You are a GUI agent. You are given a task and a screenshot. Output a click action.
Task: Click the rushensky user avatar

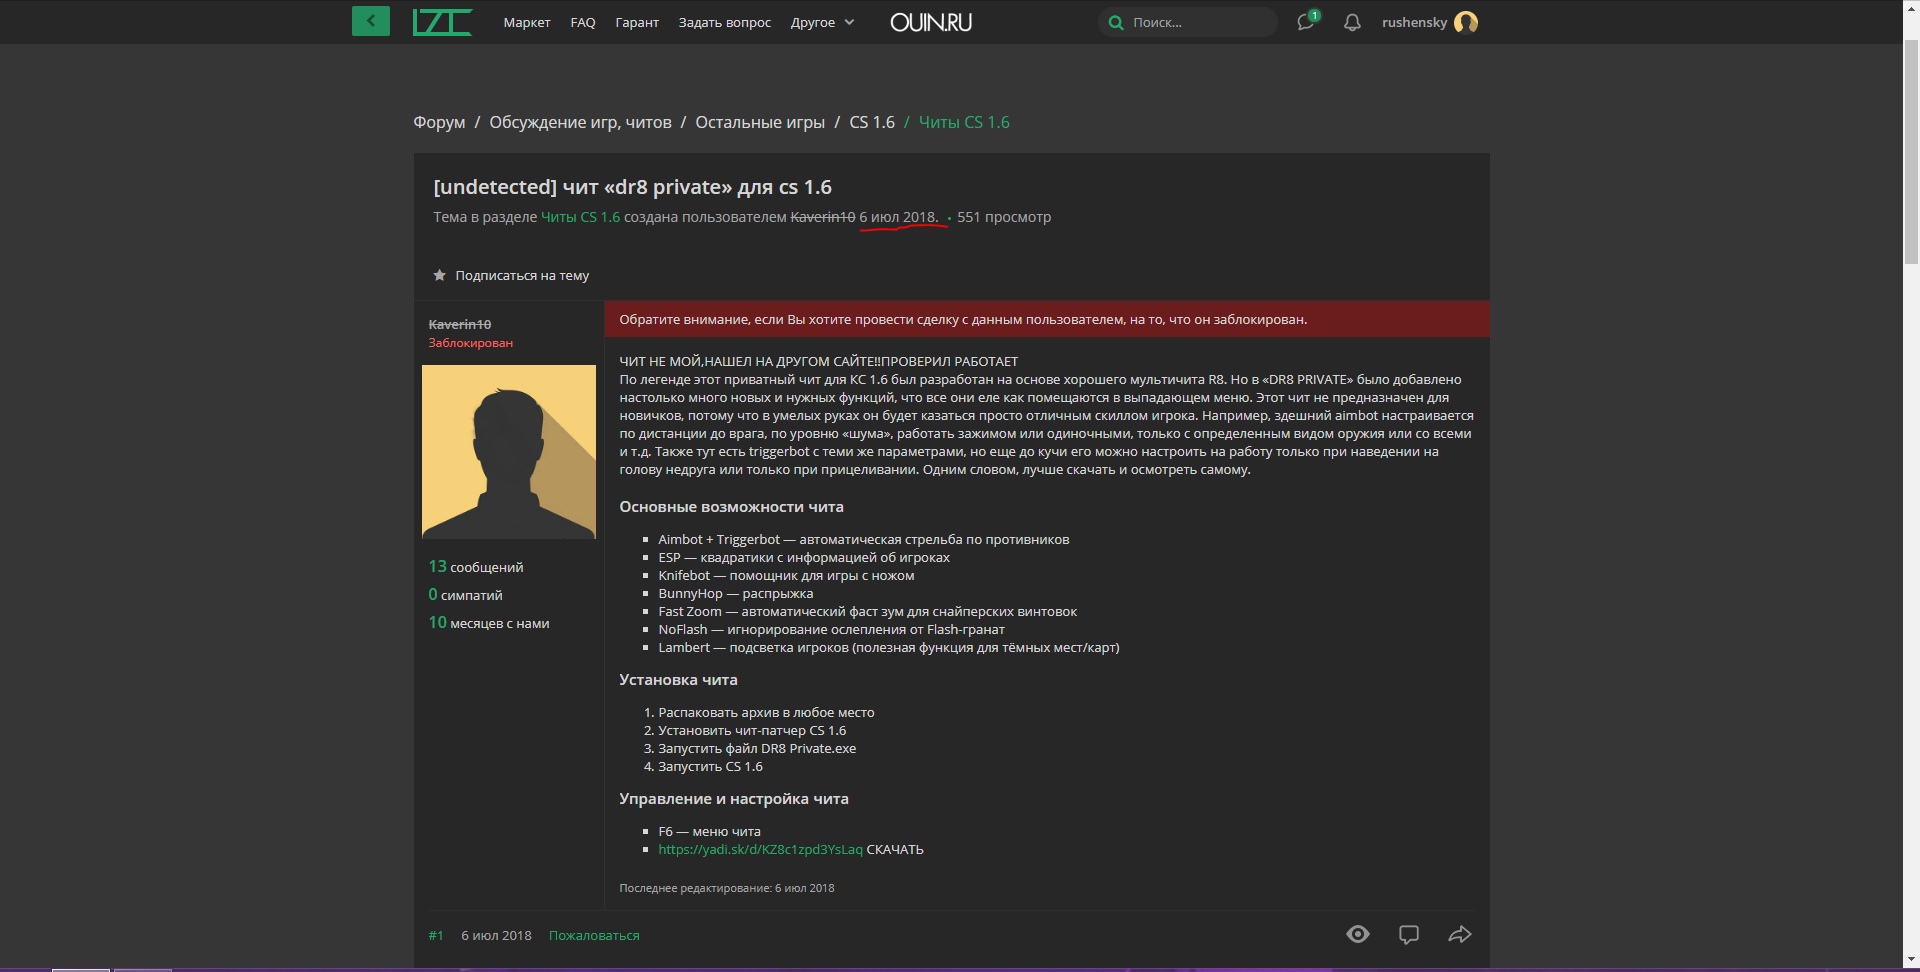tap(1466, 22)
